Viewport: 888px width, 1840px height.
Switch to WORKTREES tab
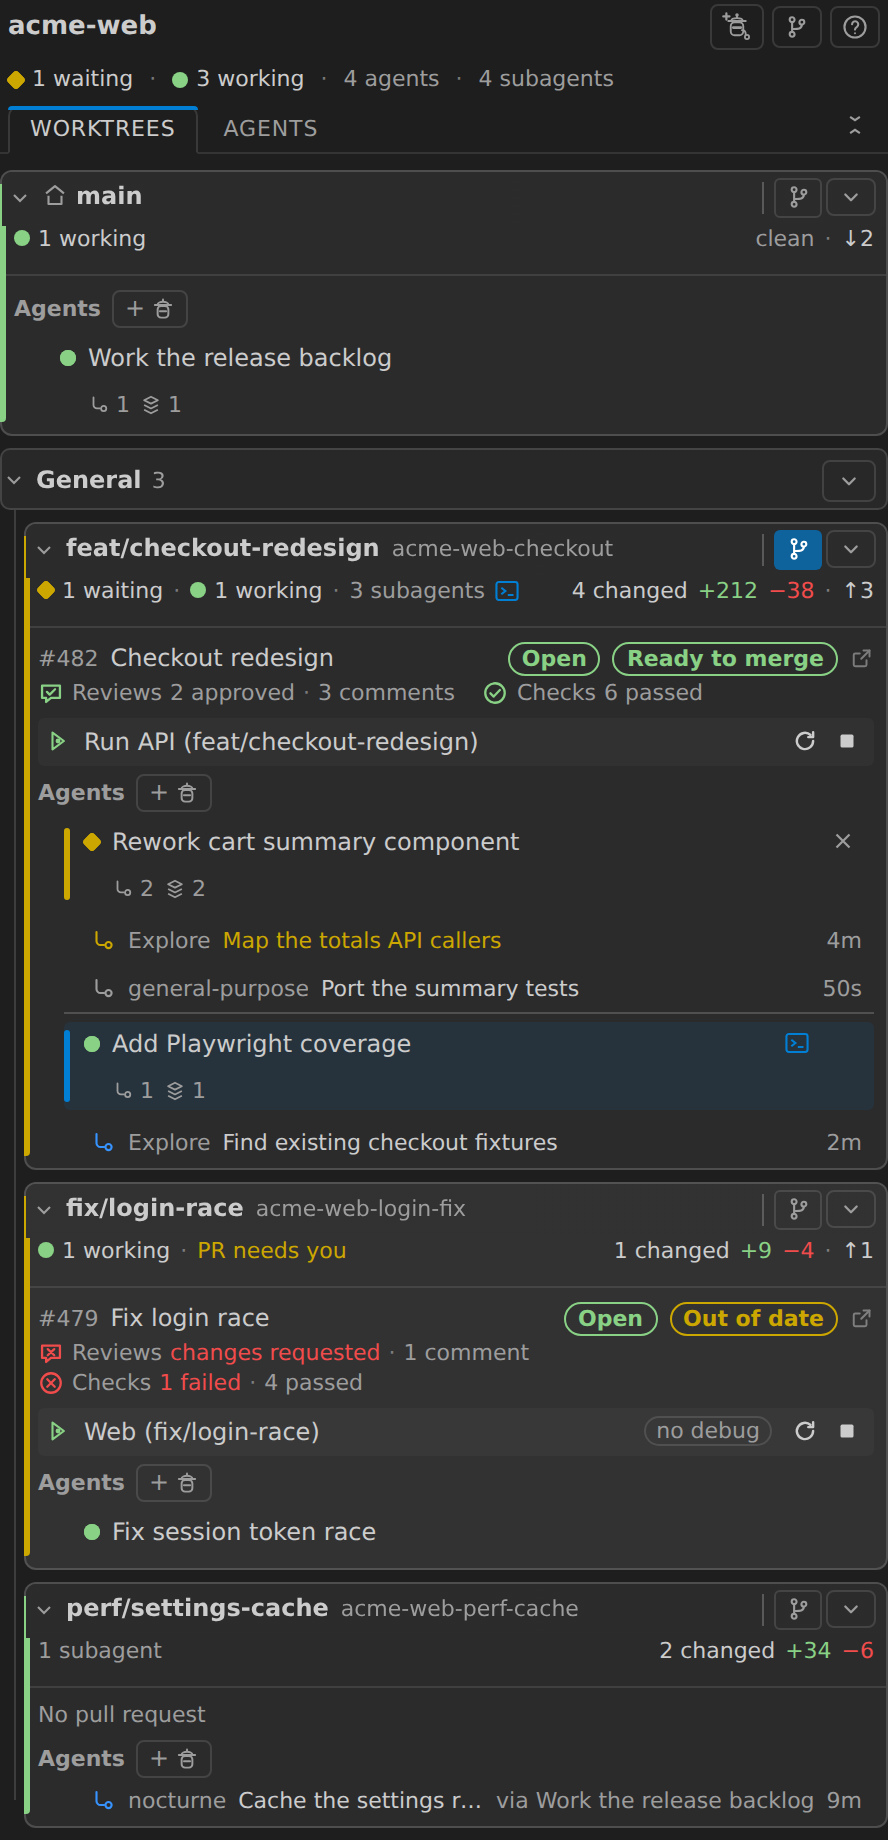tap(102, 129)
